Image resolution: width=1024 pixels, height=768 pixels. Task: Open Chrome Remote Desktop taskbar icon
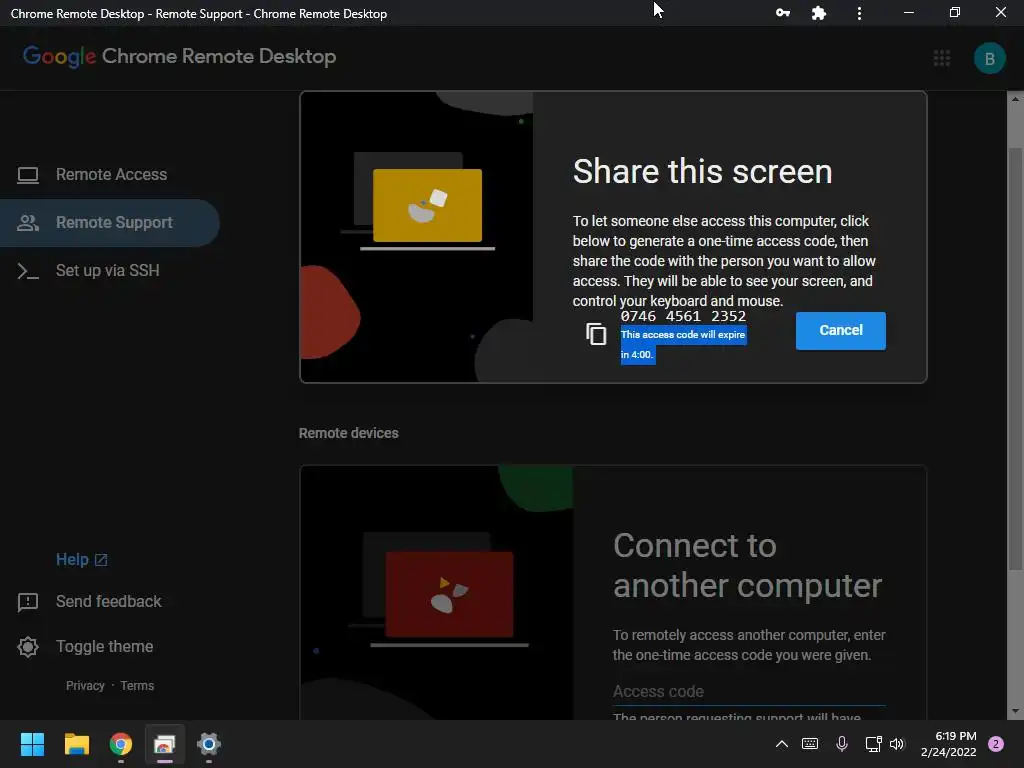(x=165, y=744)
